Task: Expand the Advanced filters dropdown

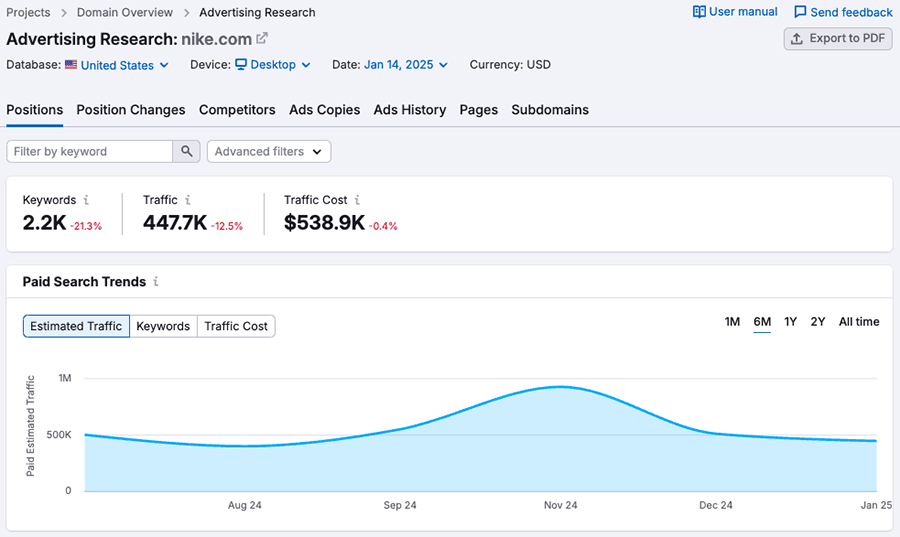Action: click(269, 151)
